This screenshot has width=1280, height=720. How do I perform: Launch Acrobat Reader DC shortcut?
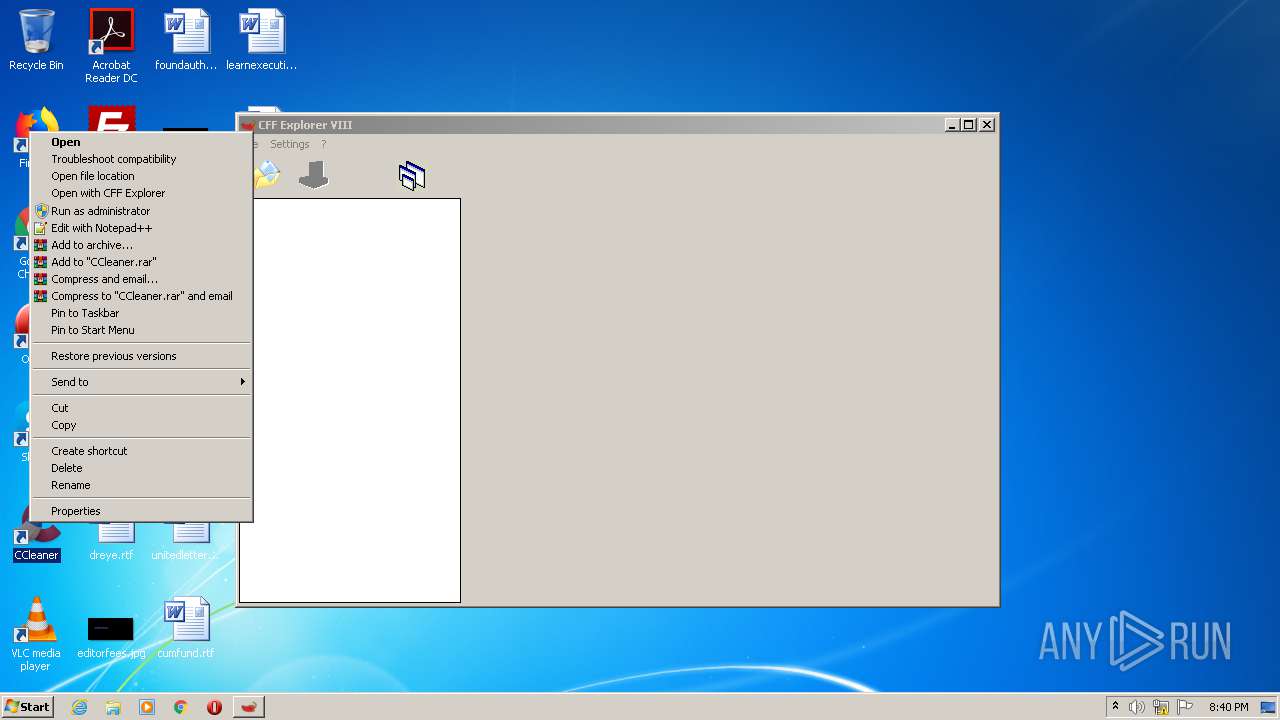point(111,45)
